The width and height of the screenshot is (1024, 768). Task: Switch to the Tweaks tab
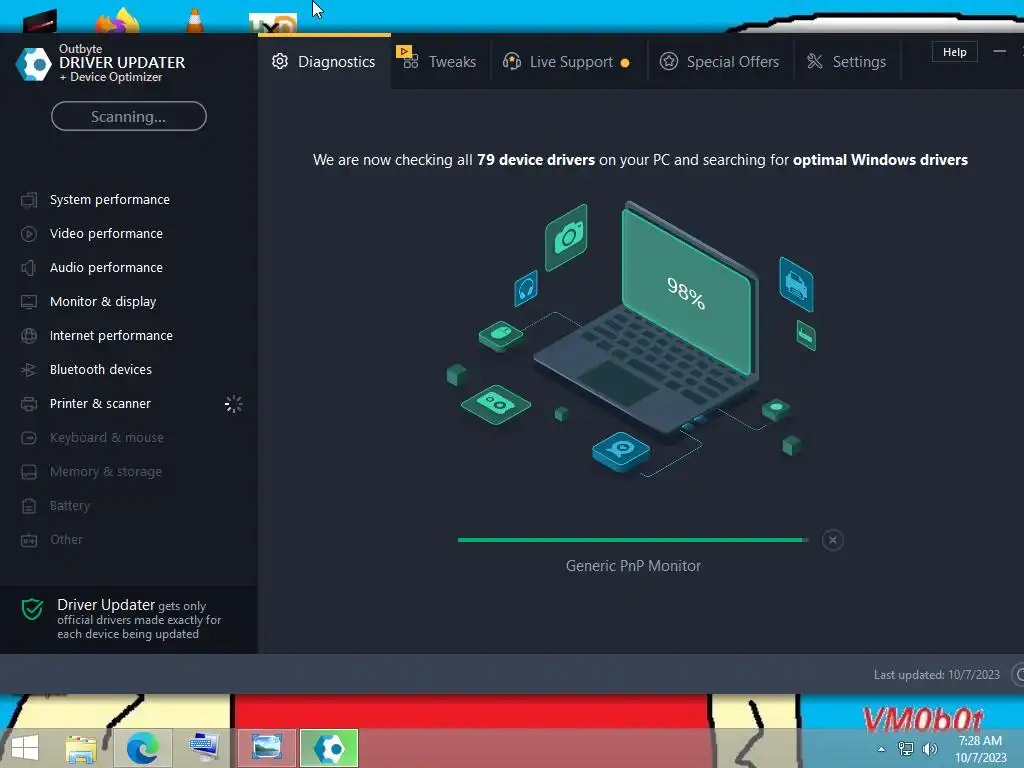pos(440,61)
